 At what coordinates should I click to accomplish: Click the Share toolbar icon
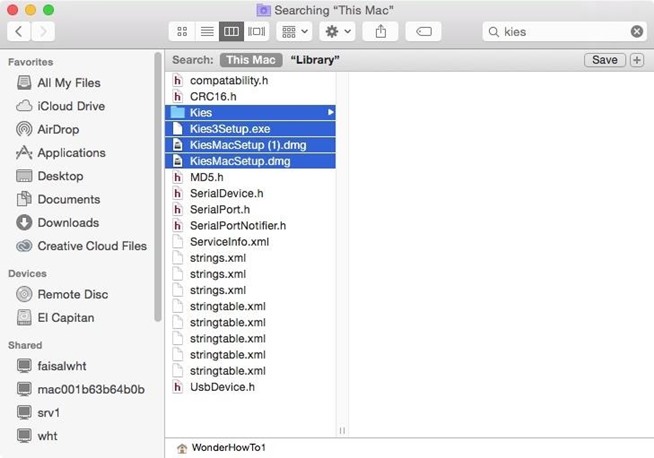pos(380,32)
